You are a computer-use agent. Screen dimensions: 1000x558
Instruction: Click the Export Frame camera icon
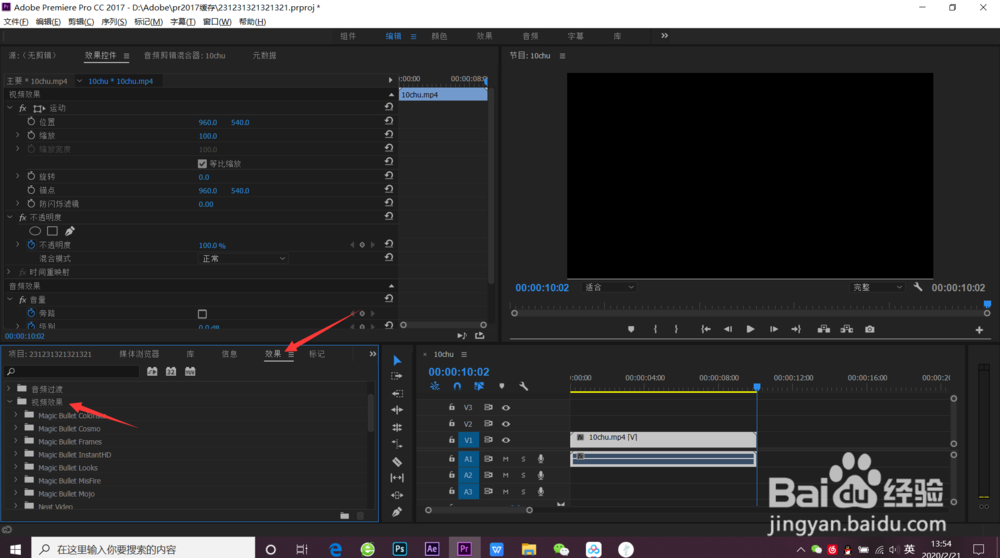coord(869,329)
